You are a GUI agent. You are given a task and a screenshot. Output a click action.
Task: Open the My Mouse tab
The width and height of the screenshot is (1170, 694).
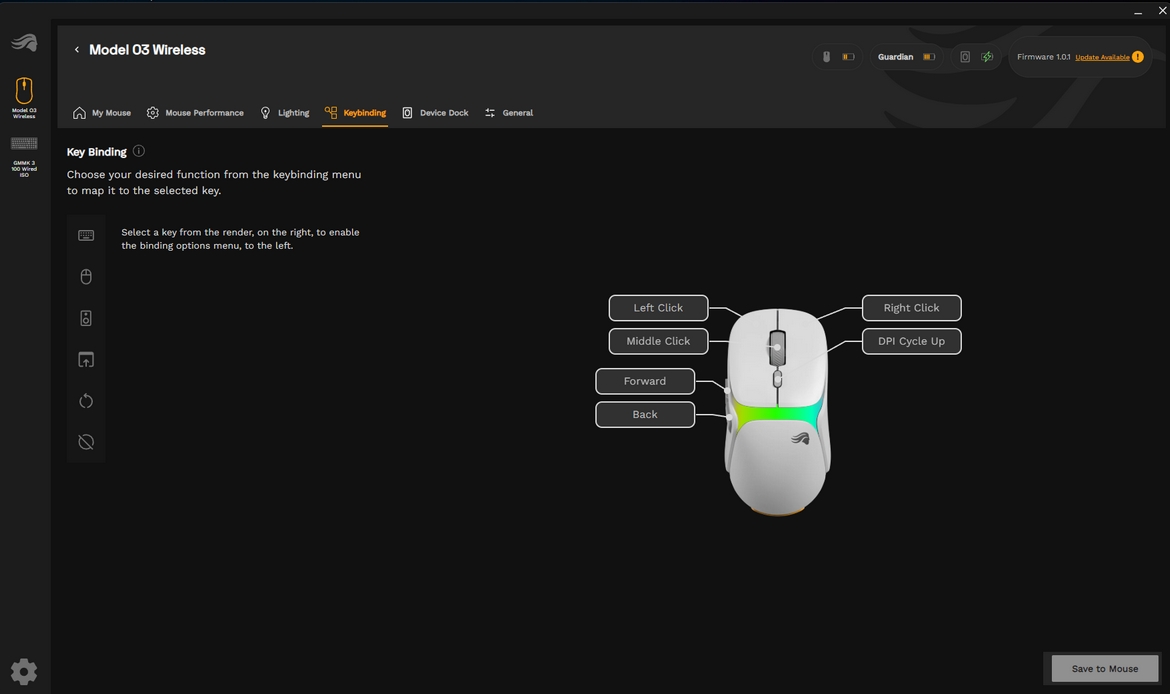(101, 113)
